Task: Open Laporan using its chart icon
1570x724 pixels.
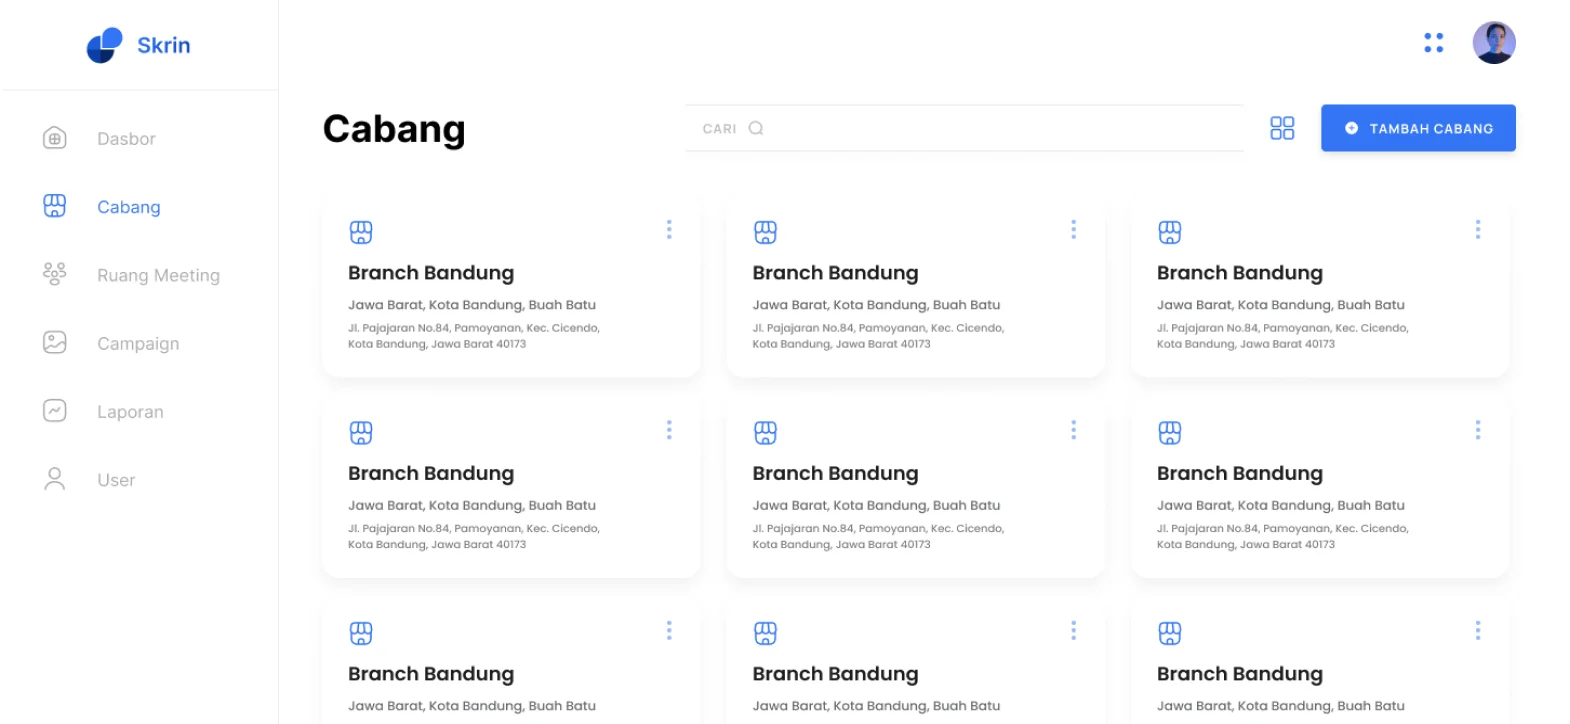Action: pyautogui.click(x=55, y=411)
